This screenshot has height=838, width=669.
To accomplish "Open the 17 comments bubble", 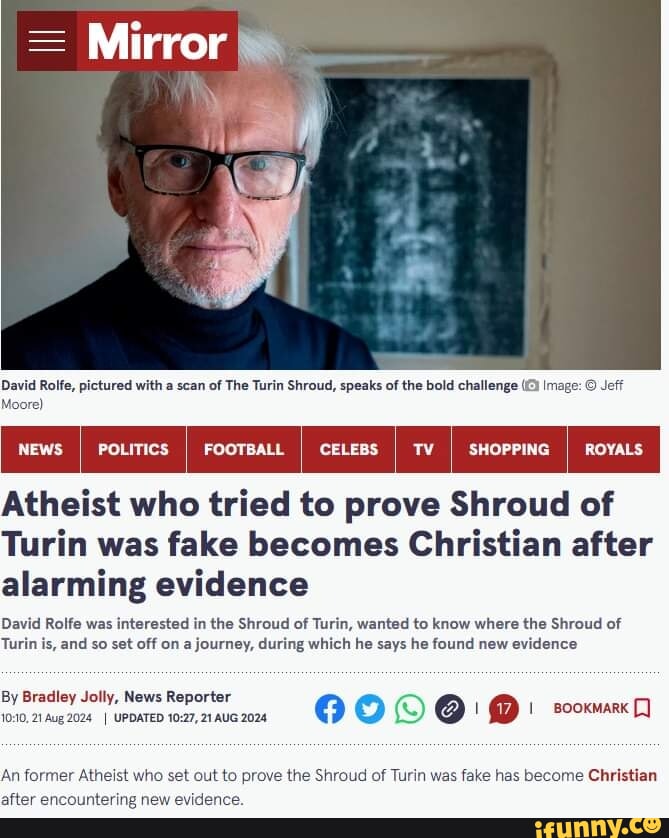I will 503,709.
